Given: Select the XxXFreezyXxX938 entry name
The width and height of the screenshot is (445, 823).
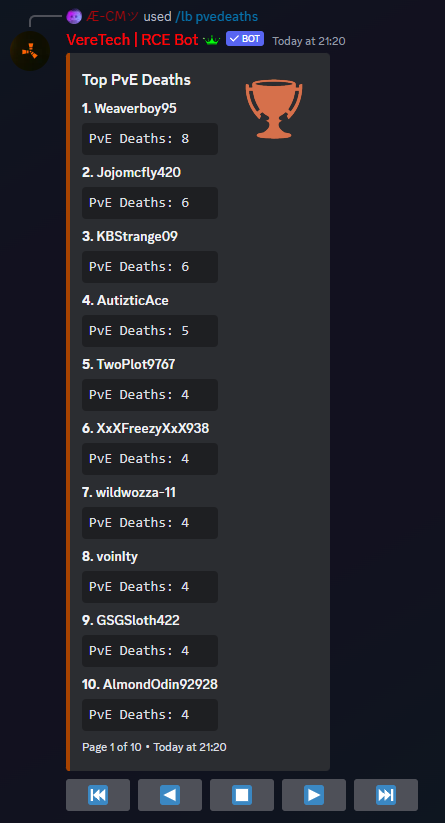Looking at the screenshot, I should pos(145,428).
